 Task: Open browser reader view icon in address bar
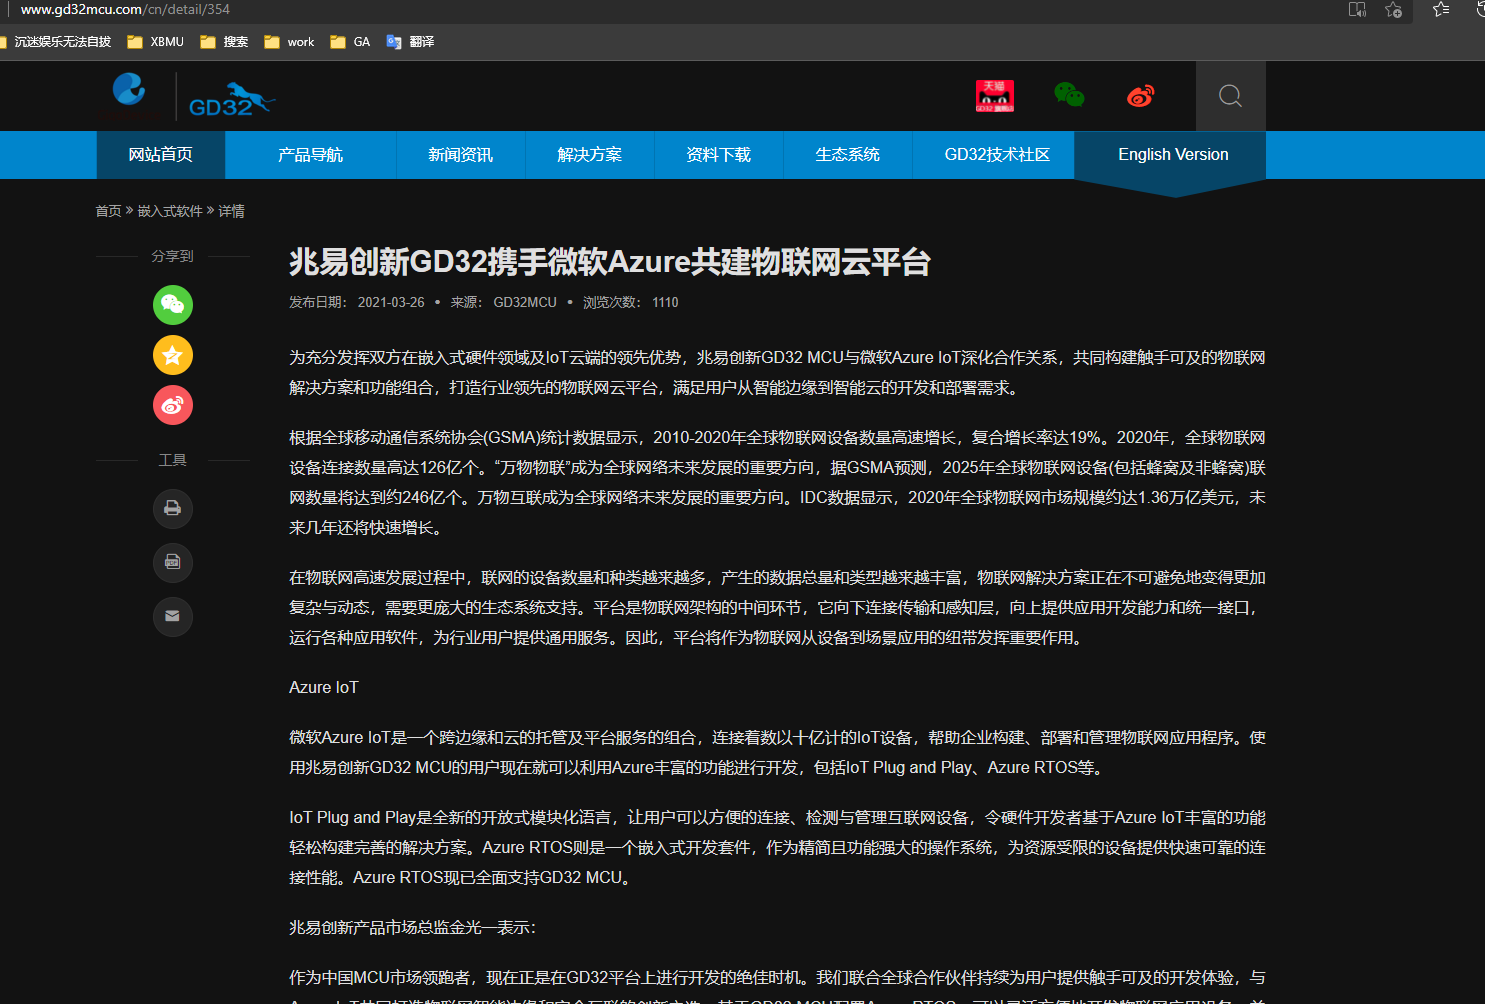click(x=1357, y=10)
